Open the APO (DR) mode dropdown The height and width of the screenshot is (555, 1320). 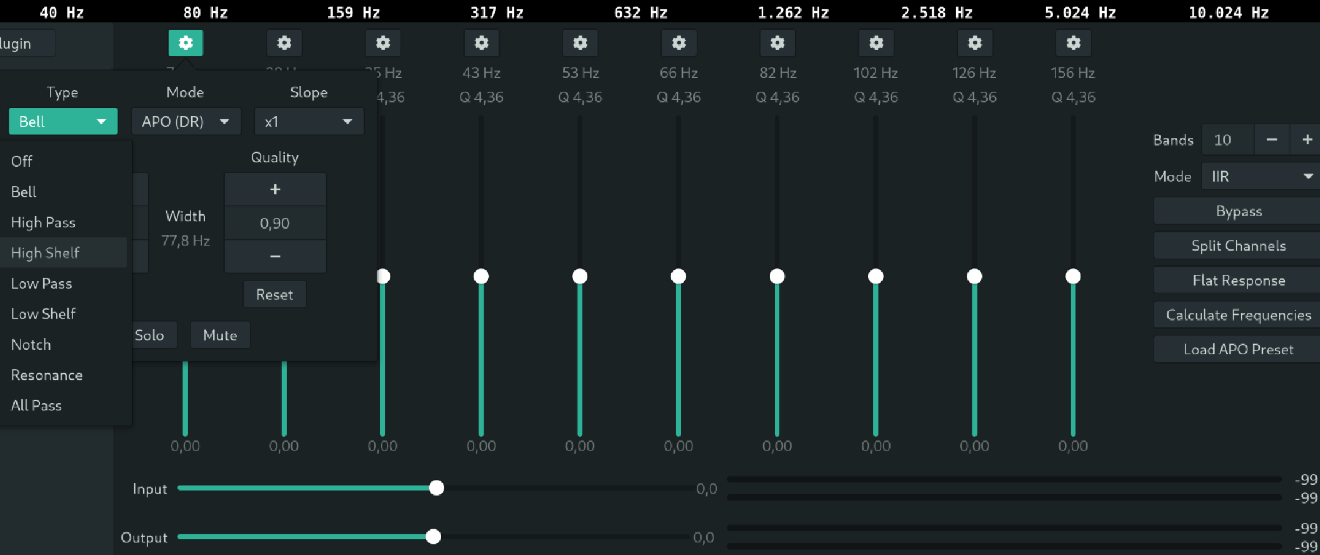[186, 122]
